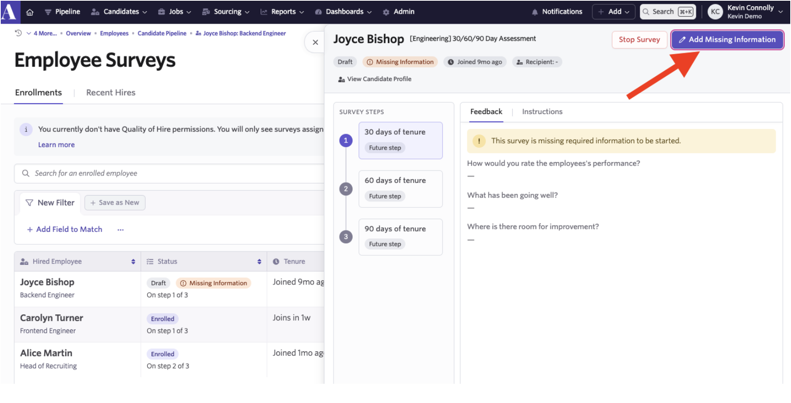Click Carolyn Turner's Enrolled status badge
Viewport: 791px width, 403px height.
pyautogui.click(x=162, y=319)
